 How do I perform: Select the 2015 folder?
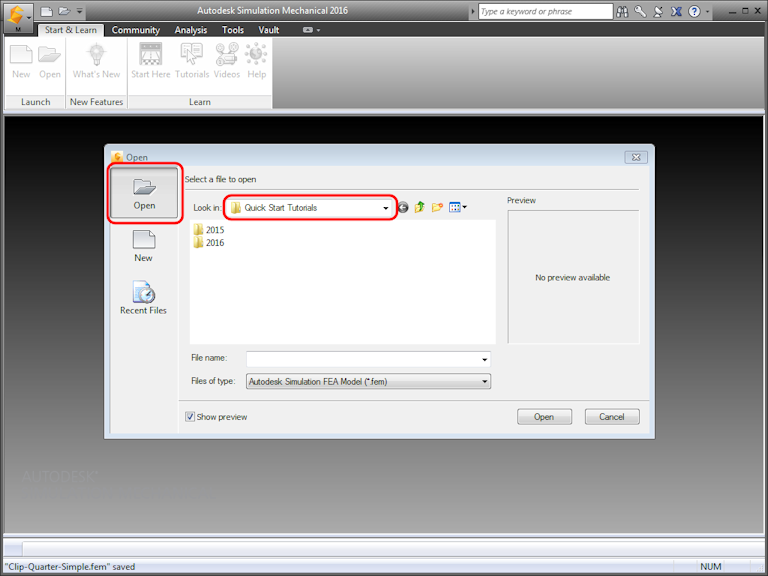pos(209,230)
